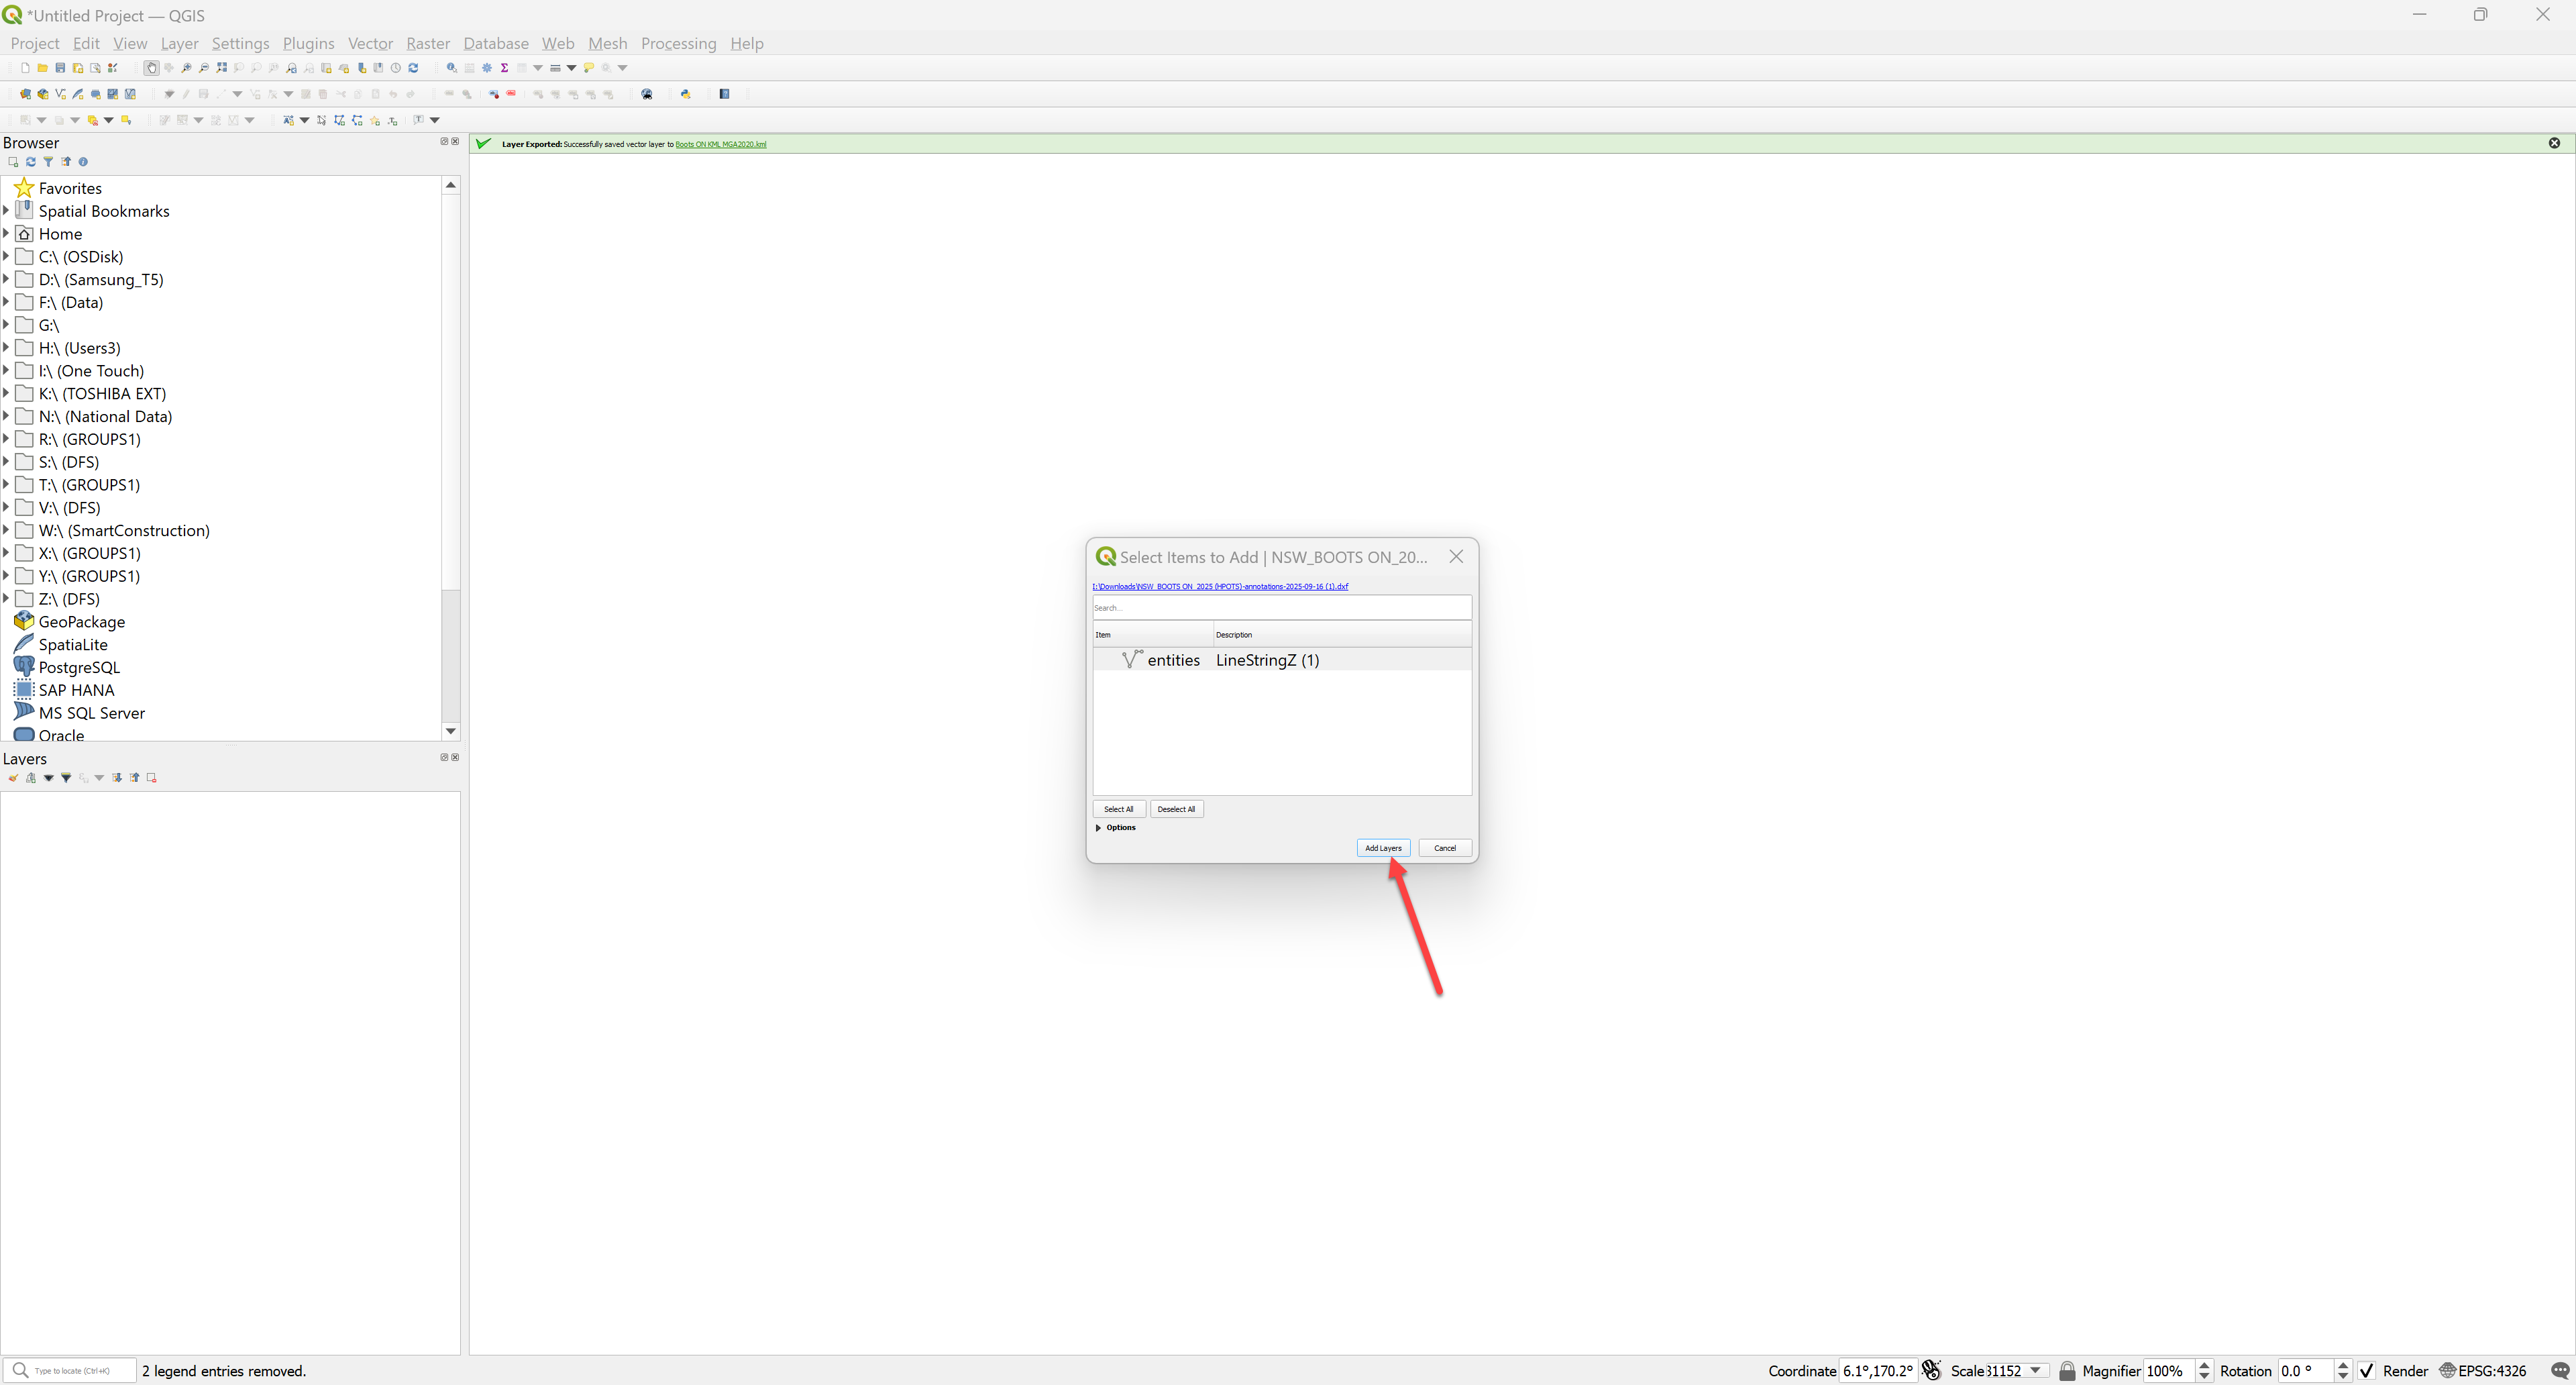Image resolution: width=2576 pixels, height=1385 pixels.
Task: Click the DXF file path link in dialog
Action: pos(1220,587)
